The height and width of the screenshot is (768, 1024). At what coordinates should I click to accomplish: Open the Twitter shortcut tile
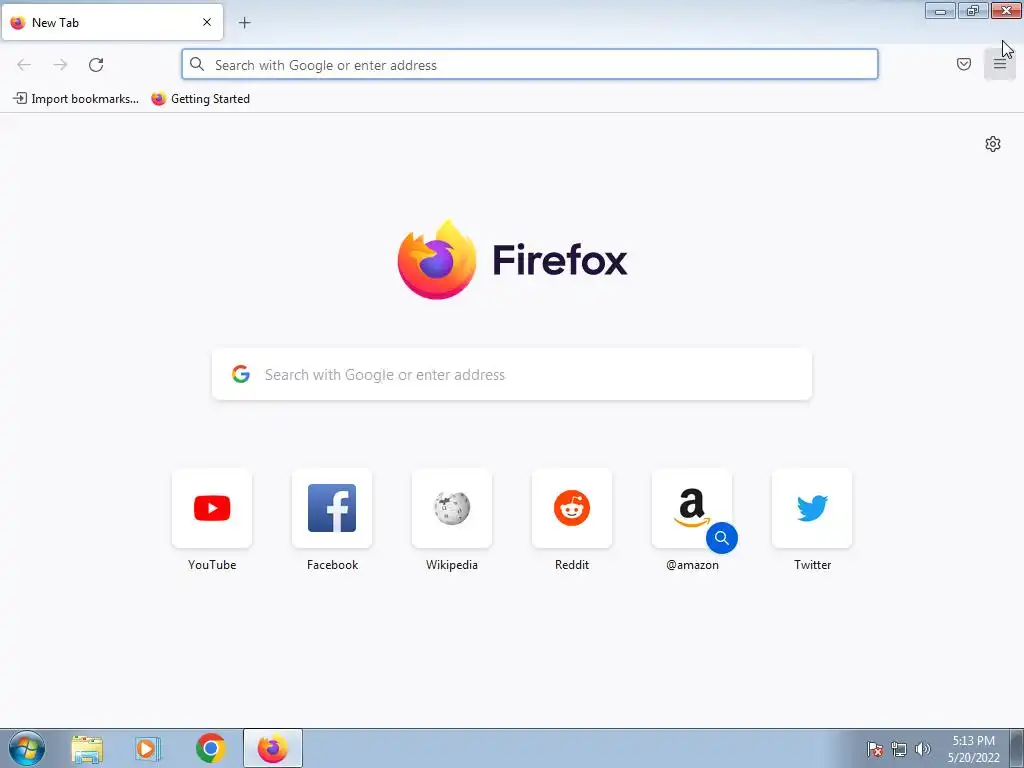(x=812, y=508)
